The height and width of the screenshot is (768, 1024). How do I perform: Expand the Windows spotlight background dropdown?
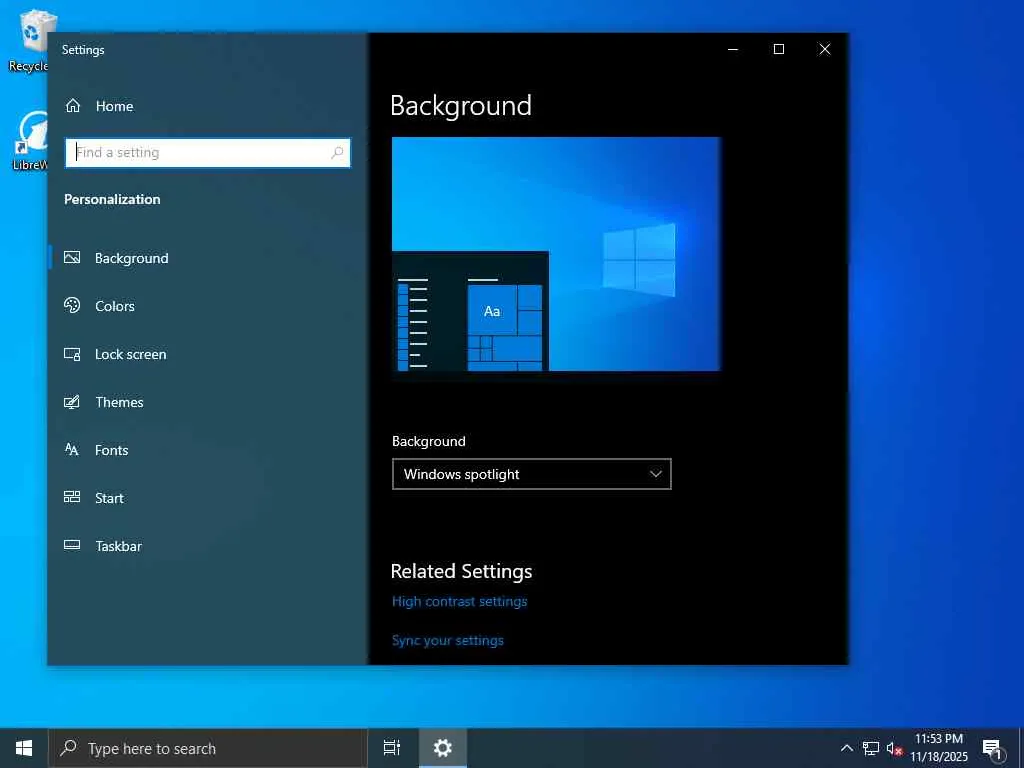[x=532, y=474]
